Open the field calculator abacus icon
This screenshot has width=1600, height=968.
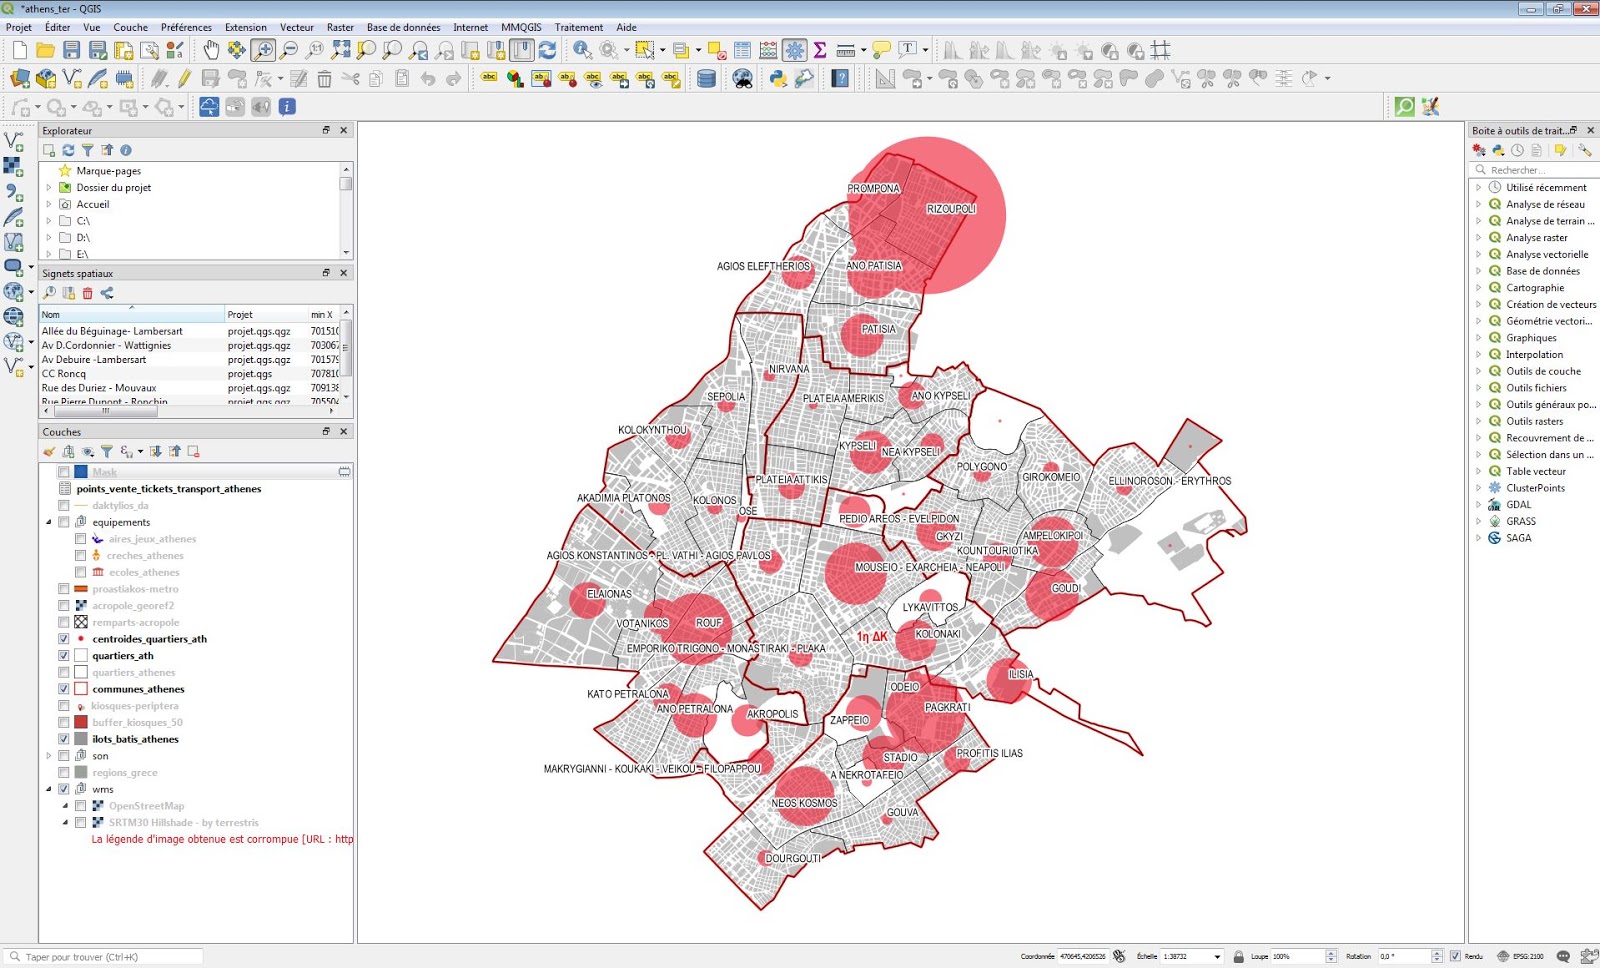coord(768,50)
